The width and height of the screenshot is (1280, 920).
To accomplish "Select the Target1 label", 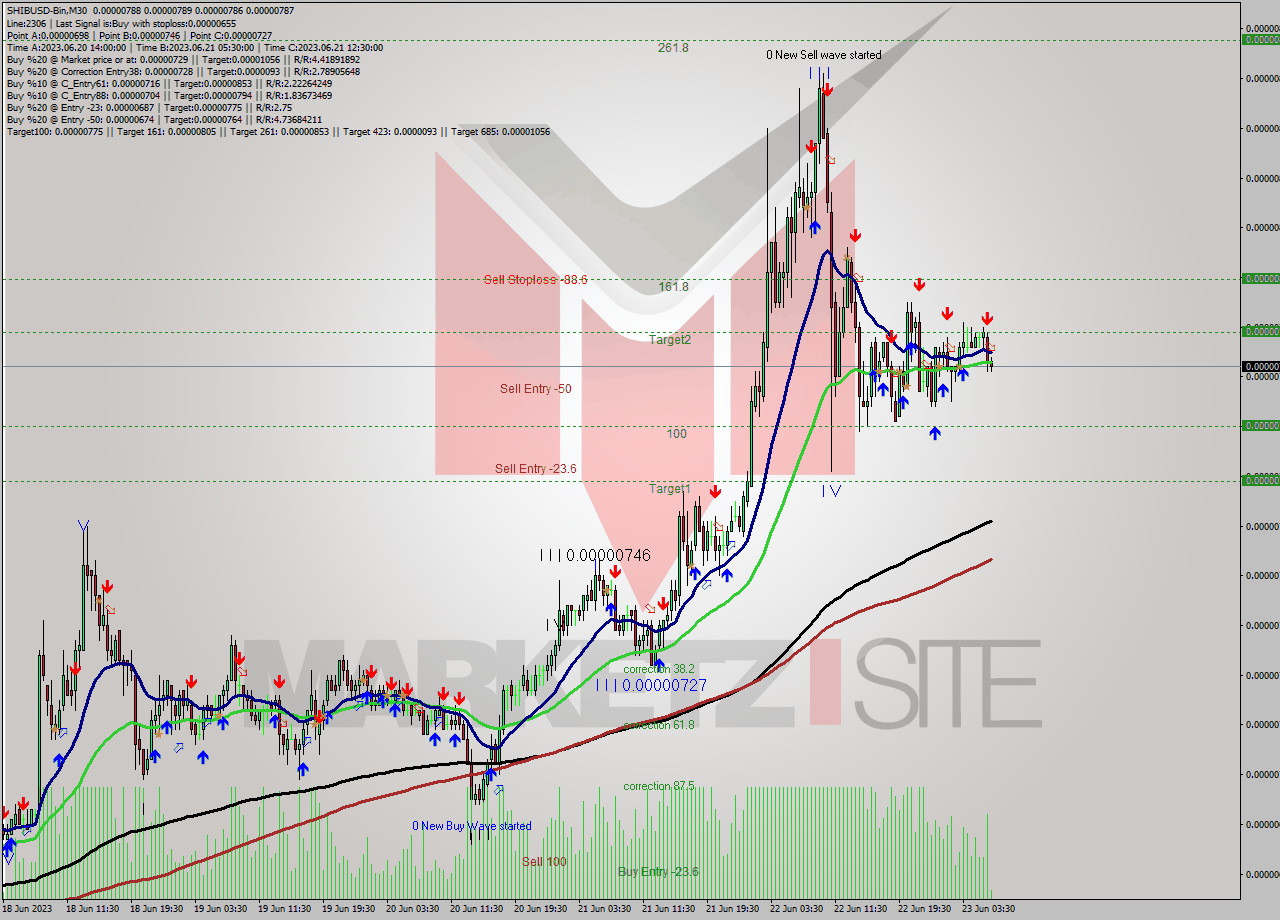I will (669, 488).
